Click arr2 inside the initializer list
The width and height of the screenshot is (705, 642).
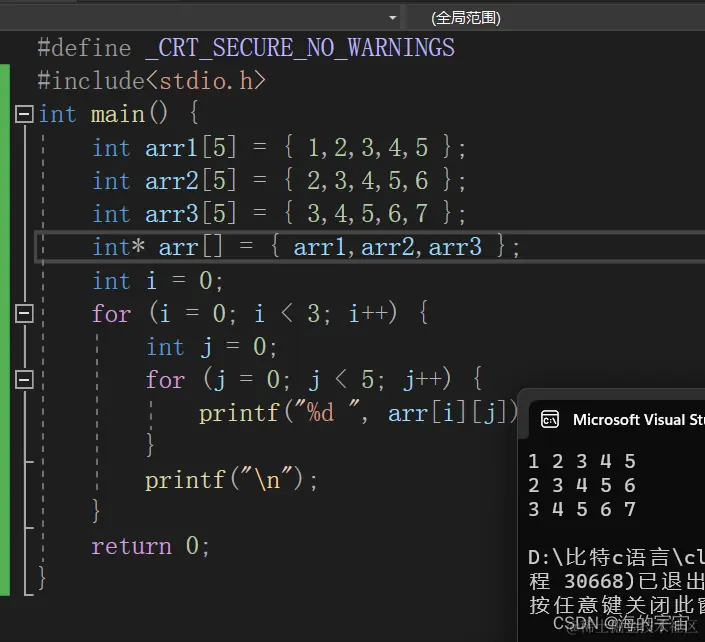[x=387, y=247]
